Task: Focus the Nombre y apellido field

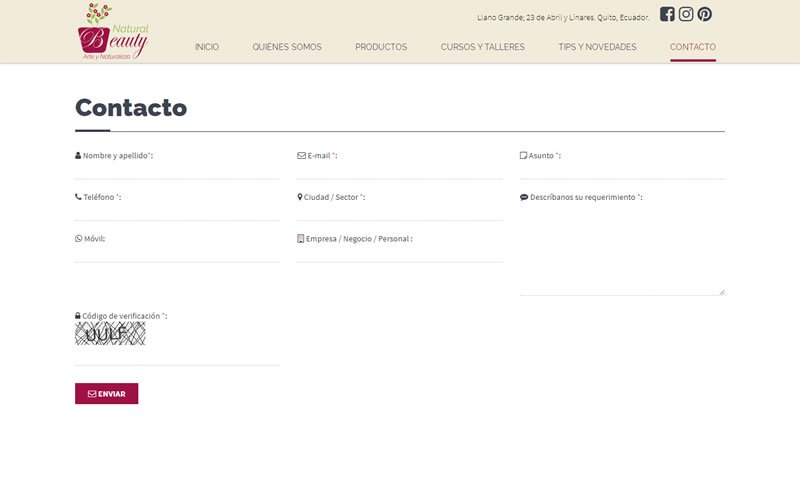Action: coord(177,170)
